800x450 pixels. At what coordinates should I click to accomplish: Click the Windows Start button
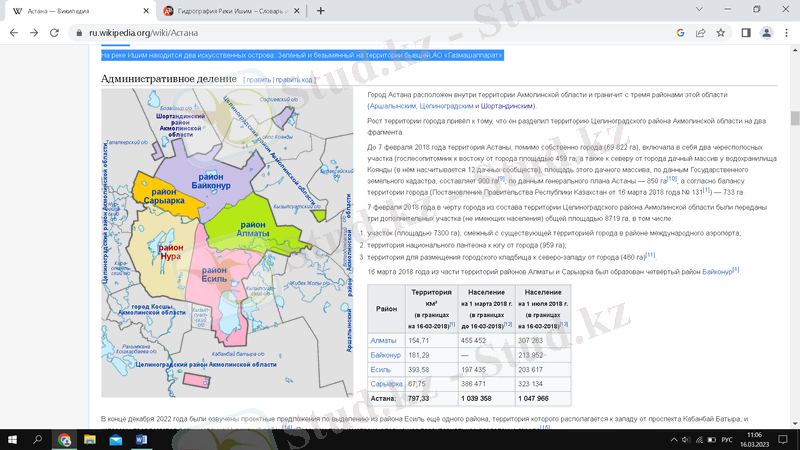click(x=12, y=438)
